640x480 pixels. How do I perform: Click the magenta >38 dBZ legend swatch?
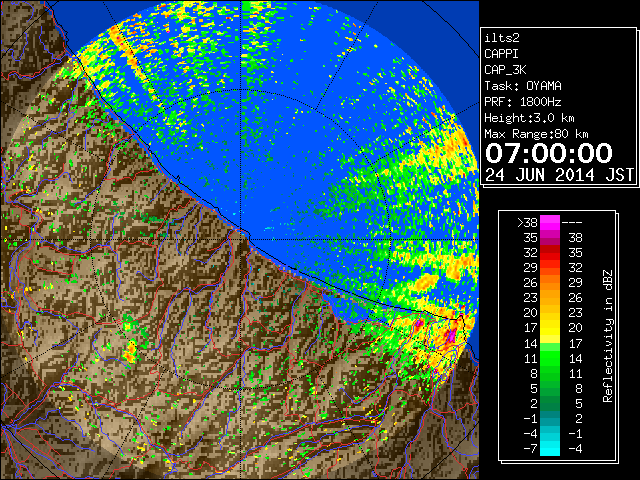[x=550, y=222]
